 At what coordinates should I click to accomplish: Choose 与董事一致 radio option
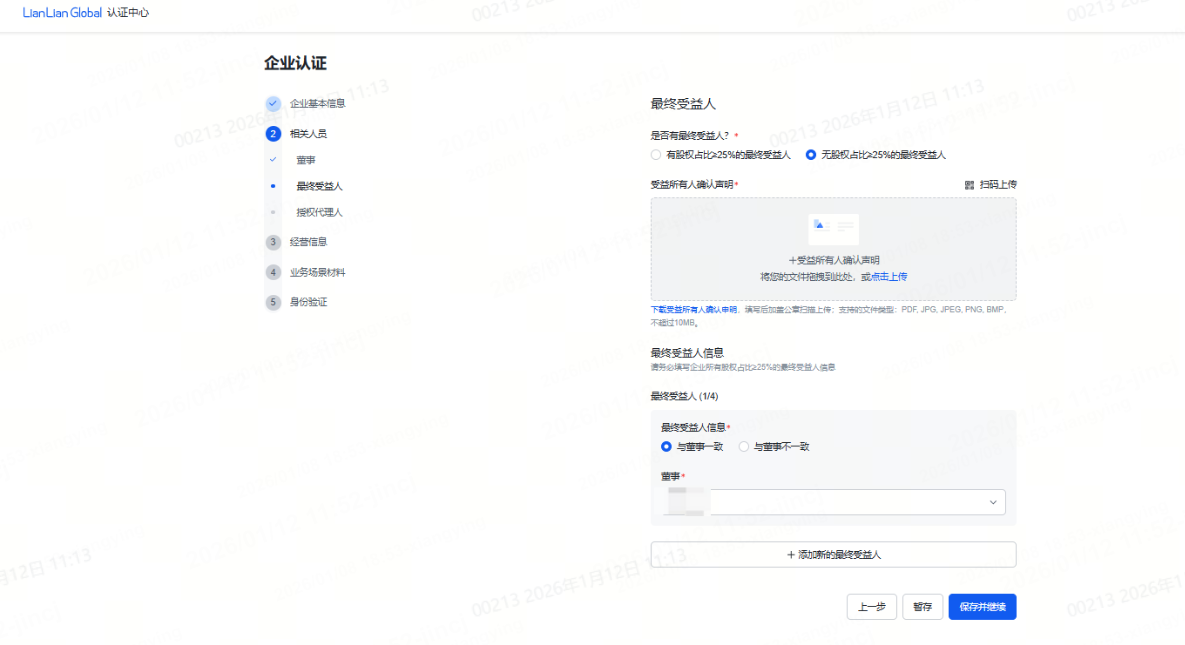[666, 447]
